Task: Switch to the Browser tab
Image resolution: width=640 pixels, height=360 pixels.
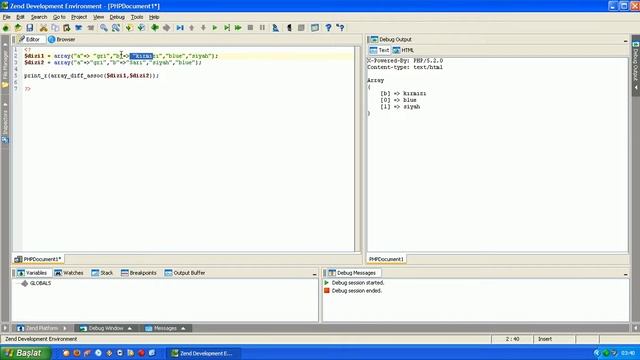Action: (62, 40)
